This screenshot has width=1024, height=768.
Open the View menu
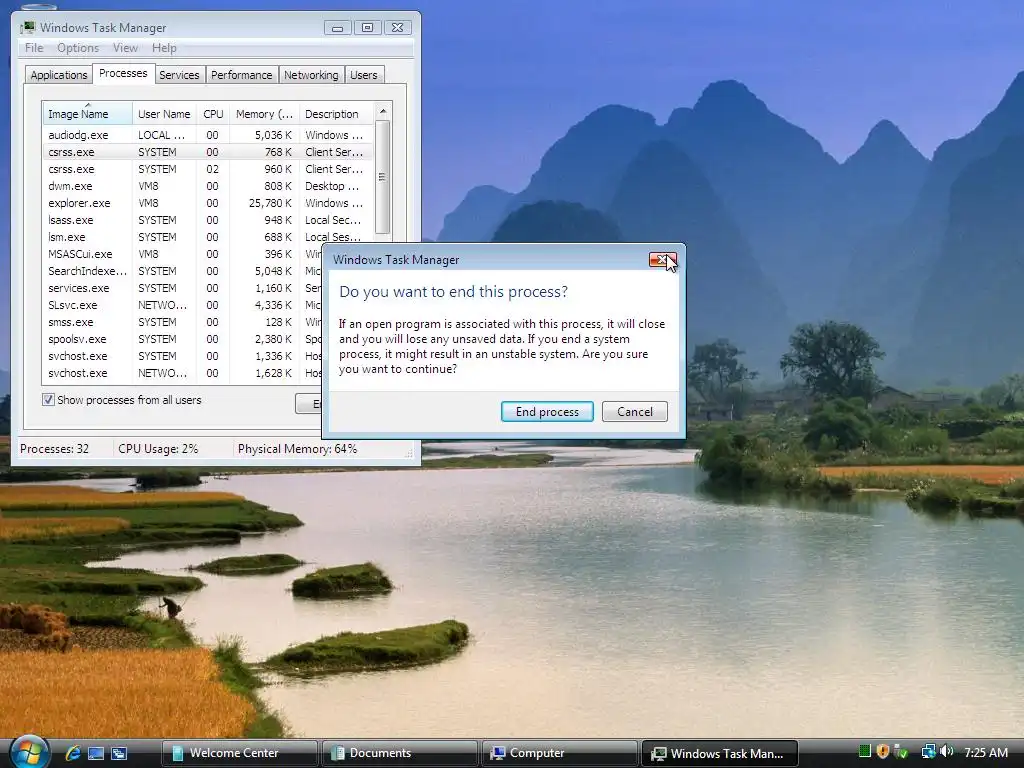tap(125, 48)
